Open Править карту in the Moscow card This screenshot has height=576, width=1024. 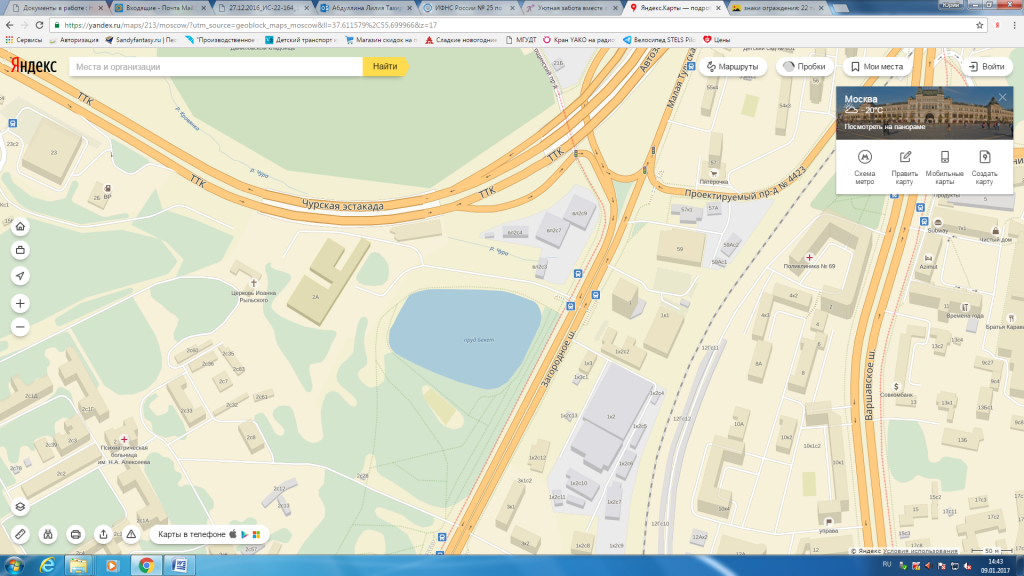coord(904,167)
